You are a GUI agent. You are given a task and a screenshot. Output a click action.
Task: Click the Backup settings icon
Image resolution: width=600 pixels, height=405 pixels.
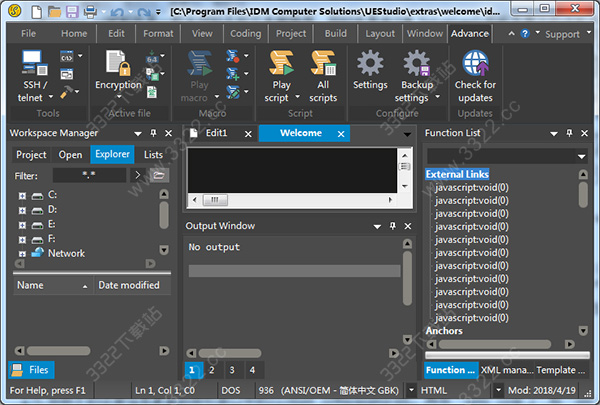(x=417, y=63)
